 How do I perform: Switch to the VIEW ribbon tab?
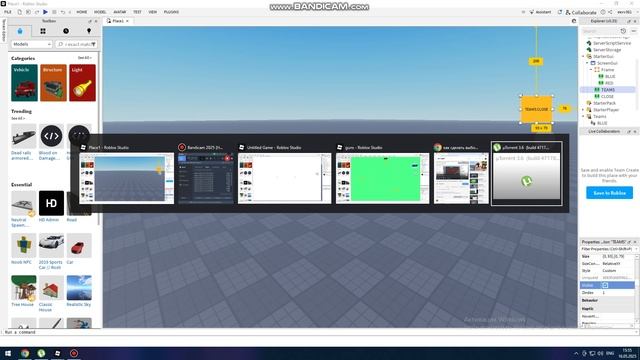(153, 12)
